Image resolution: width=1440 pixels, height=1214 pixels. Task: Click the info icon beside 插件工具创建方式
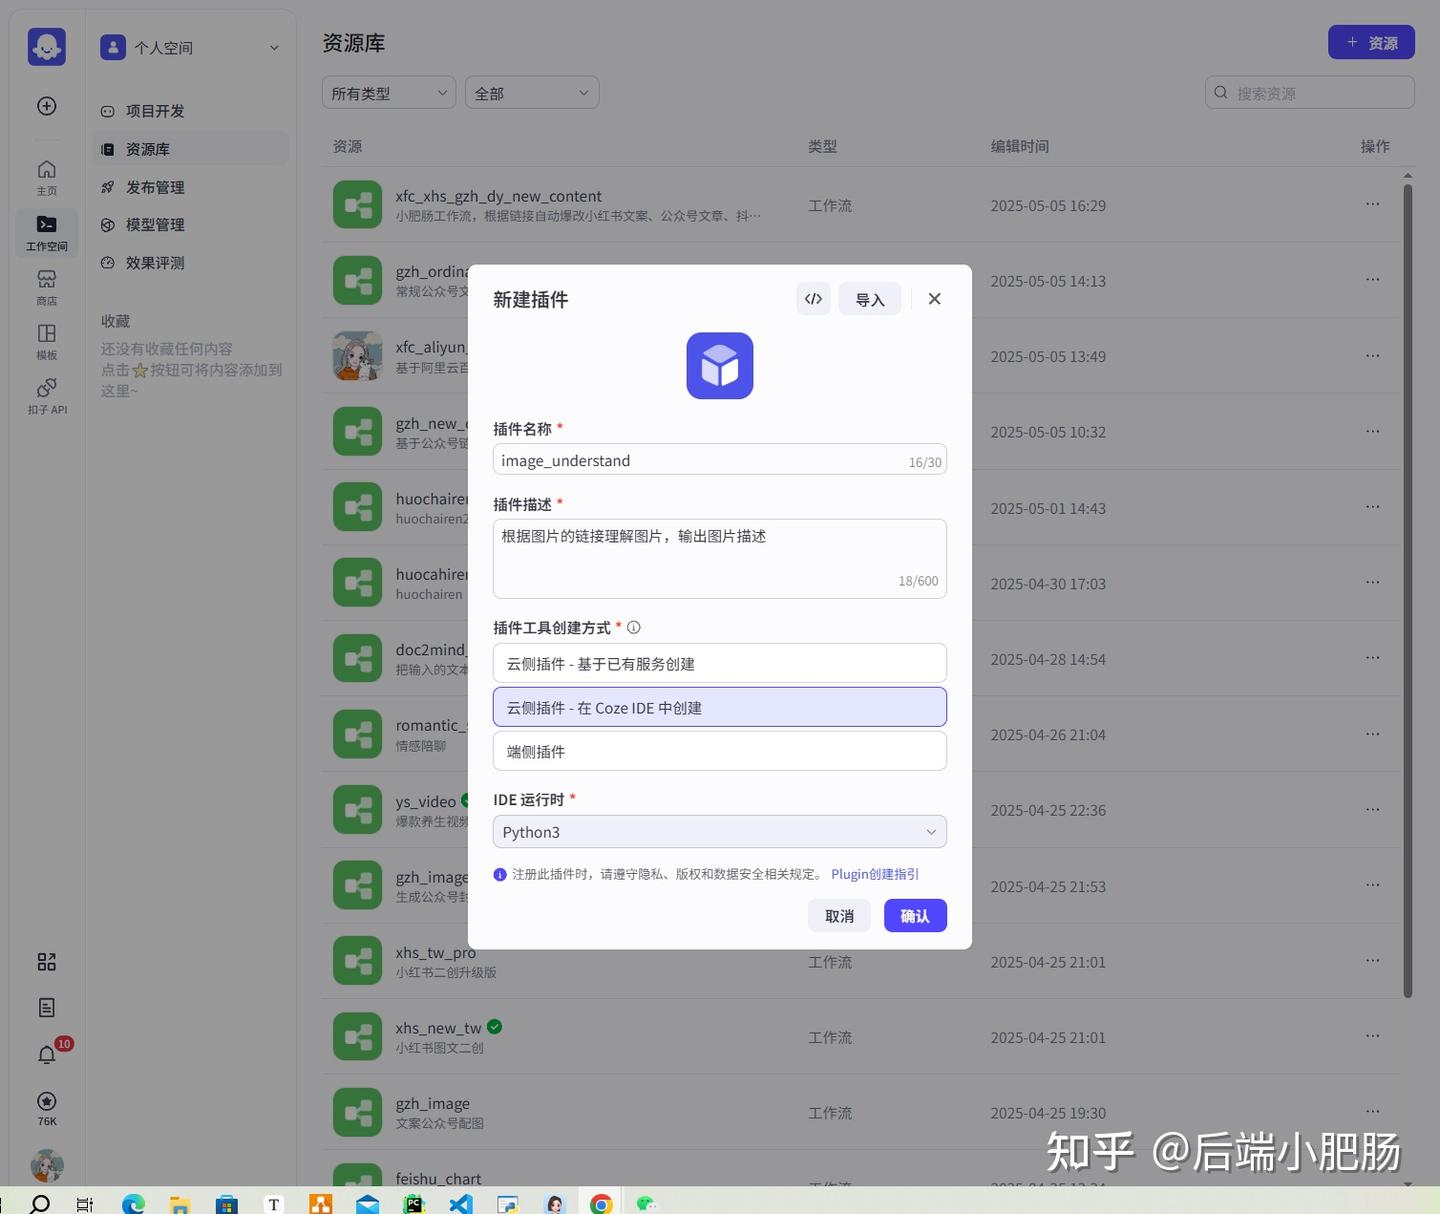(x=633, y=628)
